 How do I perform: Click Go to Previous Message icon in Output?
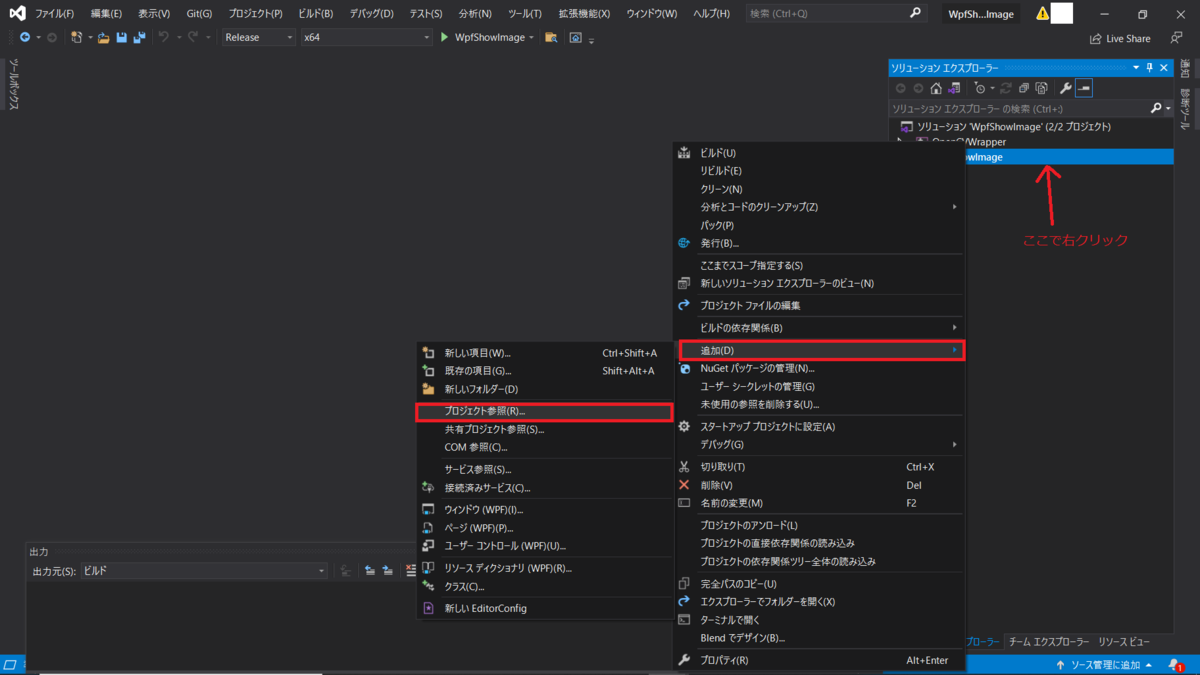[369, 571]
